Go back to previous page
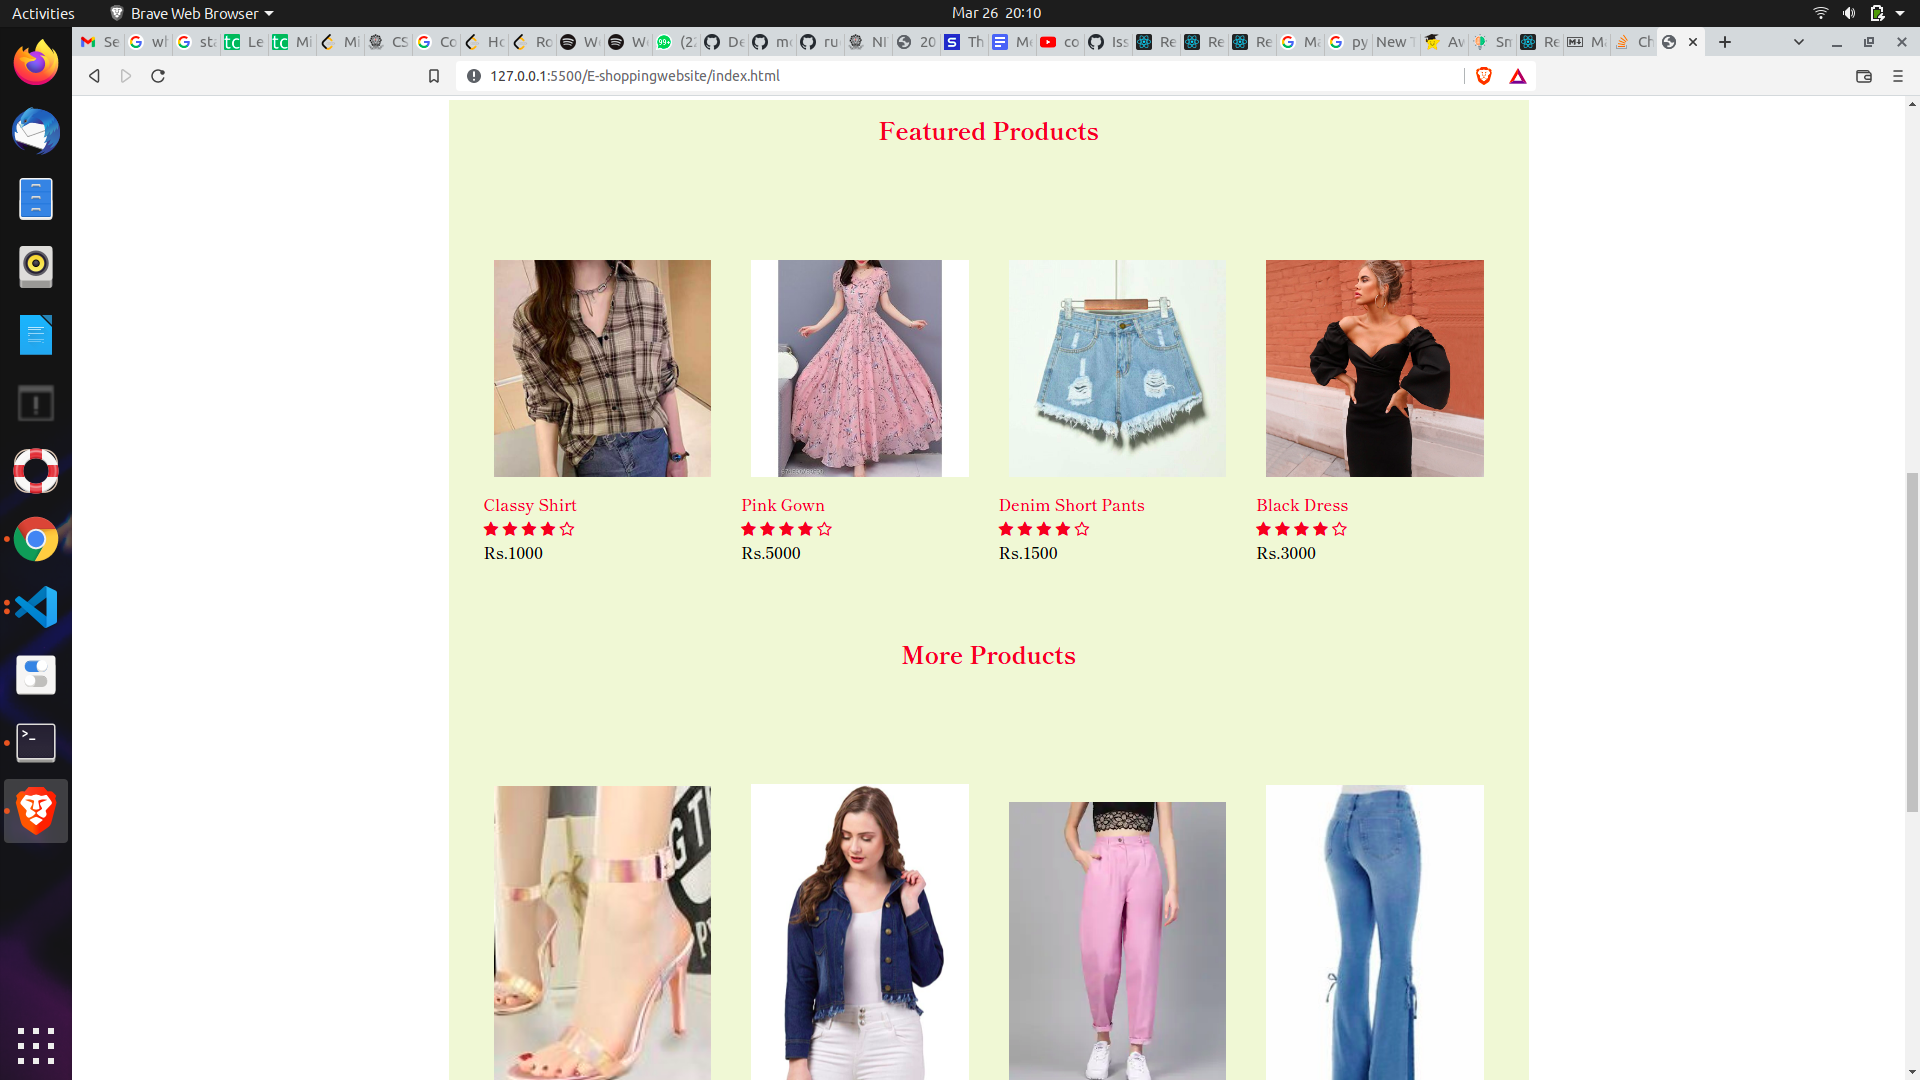The image size is (1920, 1080). click(x=94, y=76)
